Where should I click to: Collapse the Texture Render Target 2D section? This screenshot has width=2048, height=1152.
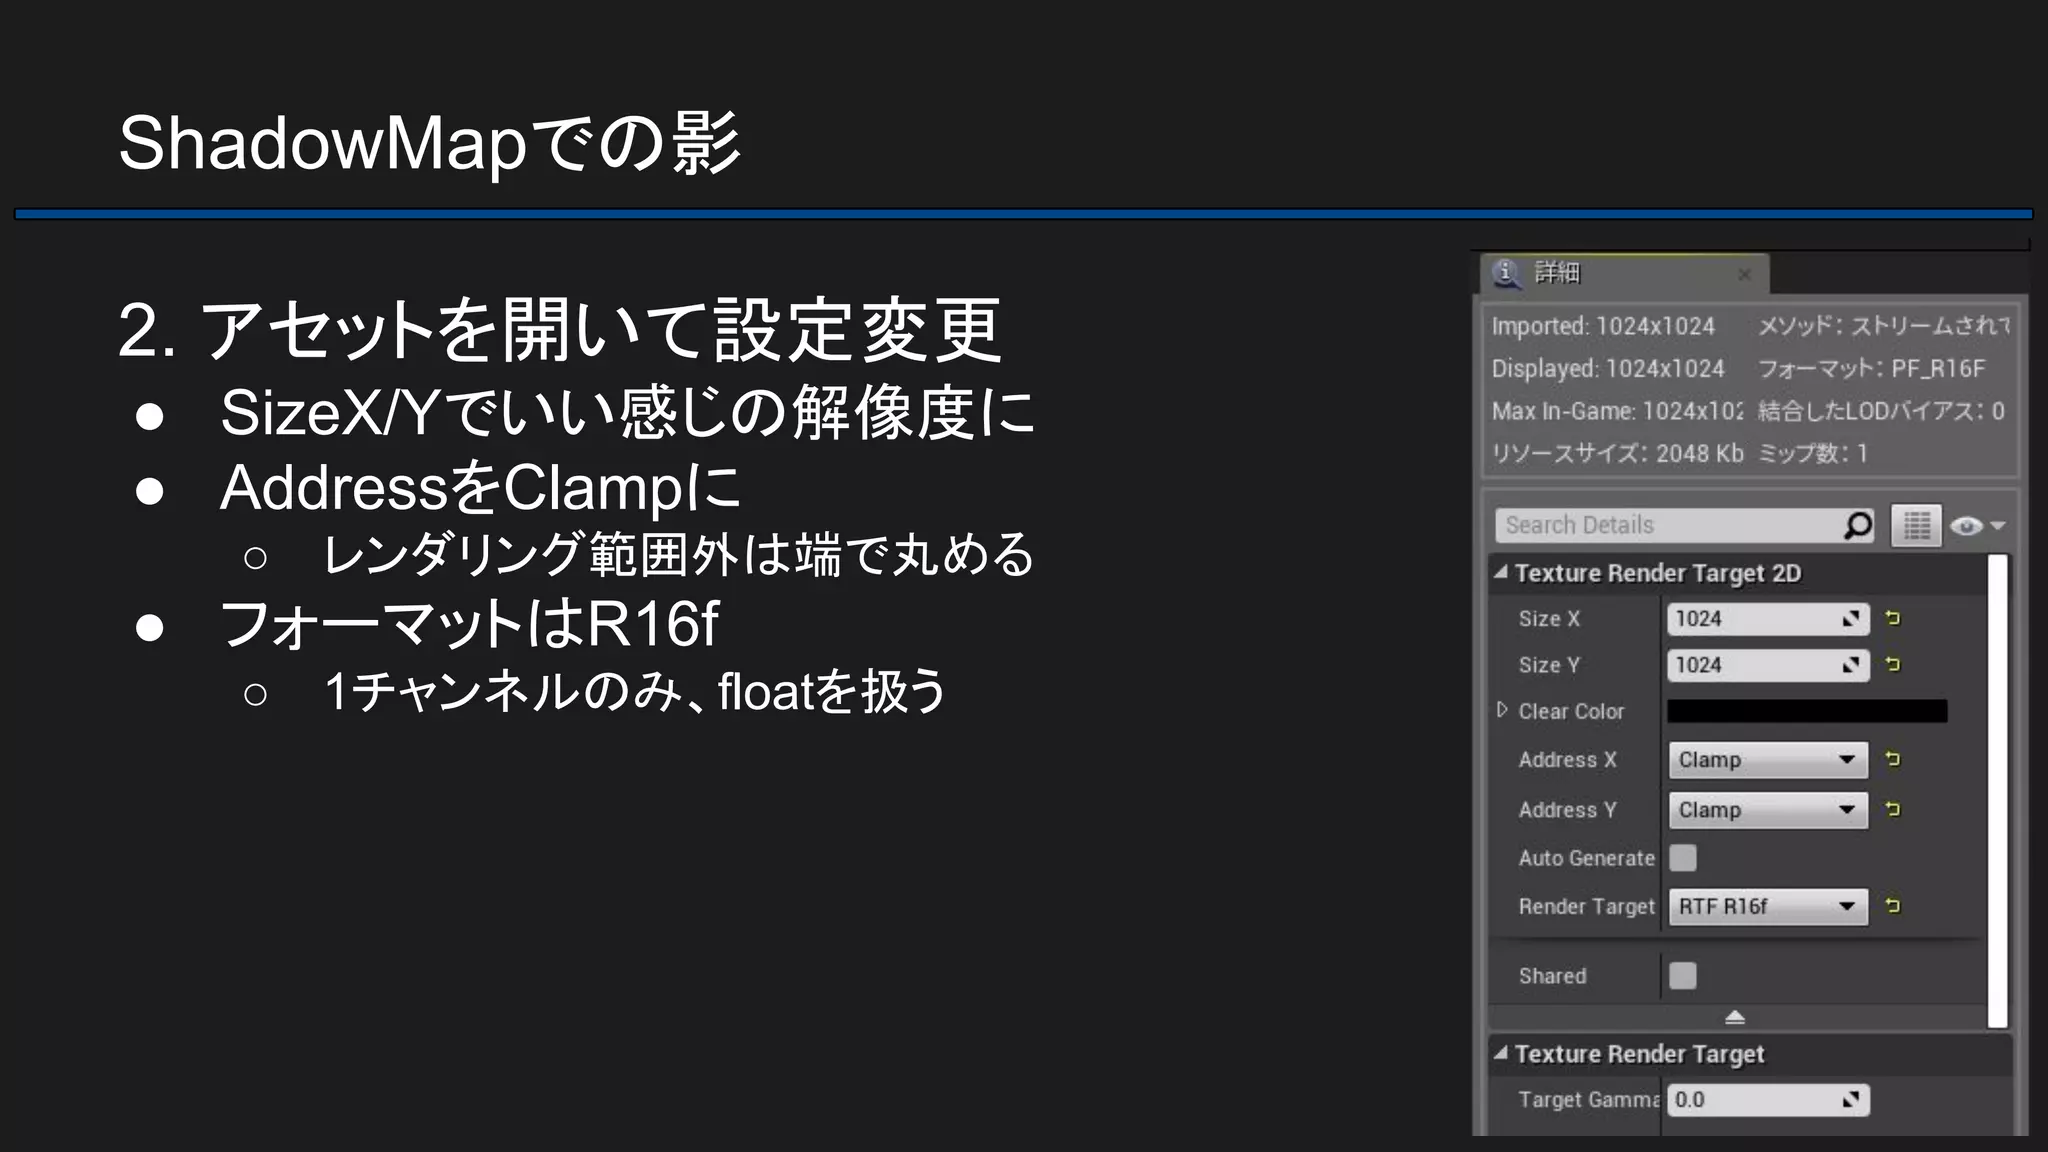(1501, 573)
